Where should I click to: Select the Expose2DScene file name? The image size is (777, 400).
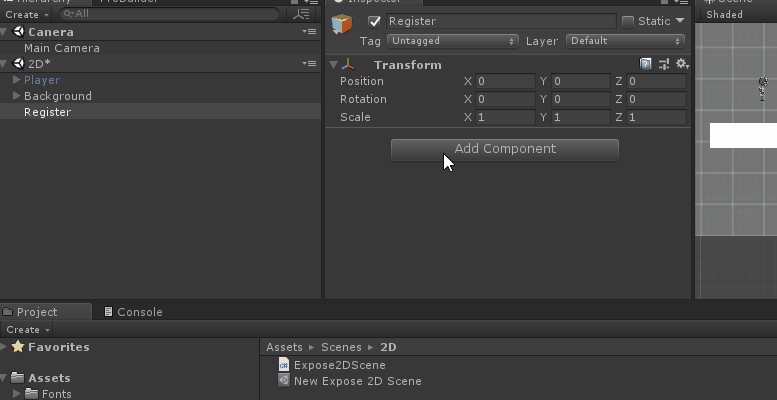339,365
